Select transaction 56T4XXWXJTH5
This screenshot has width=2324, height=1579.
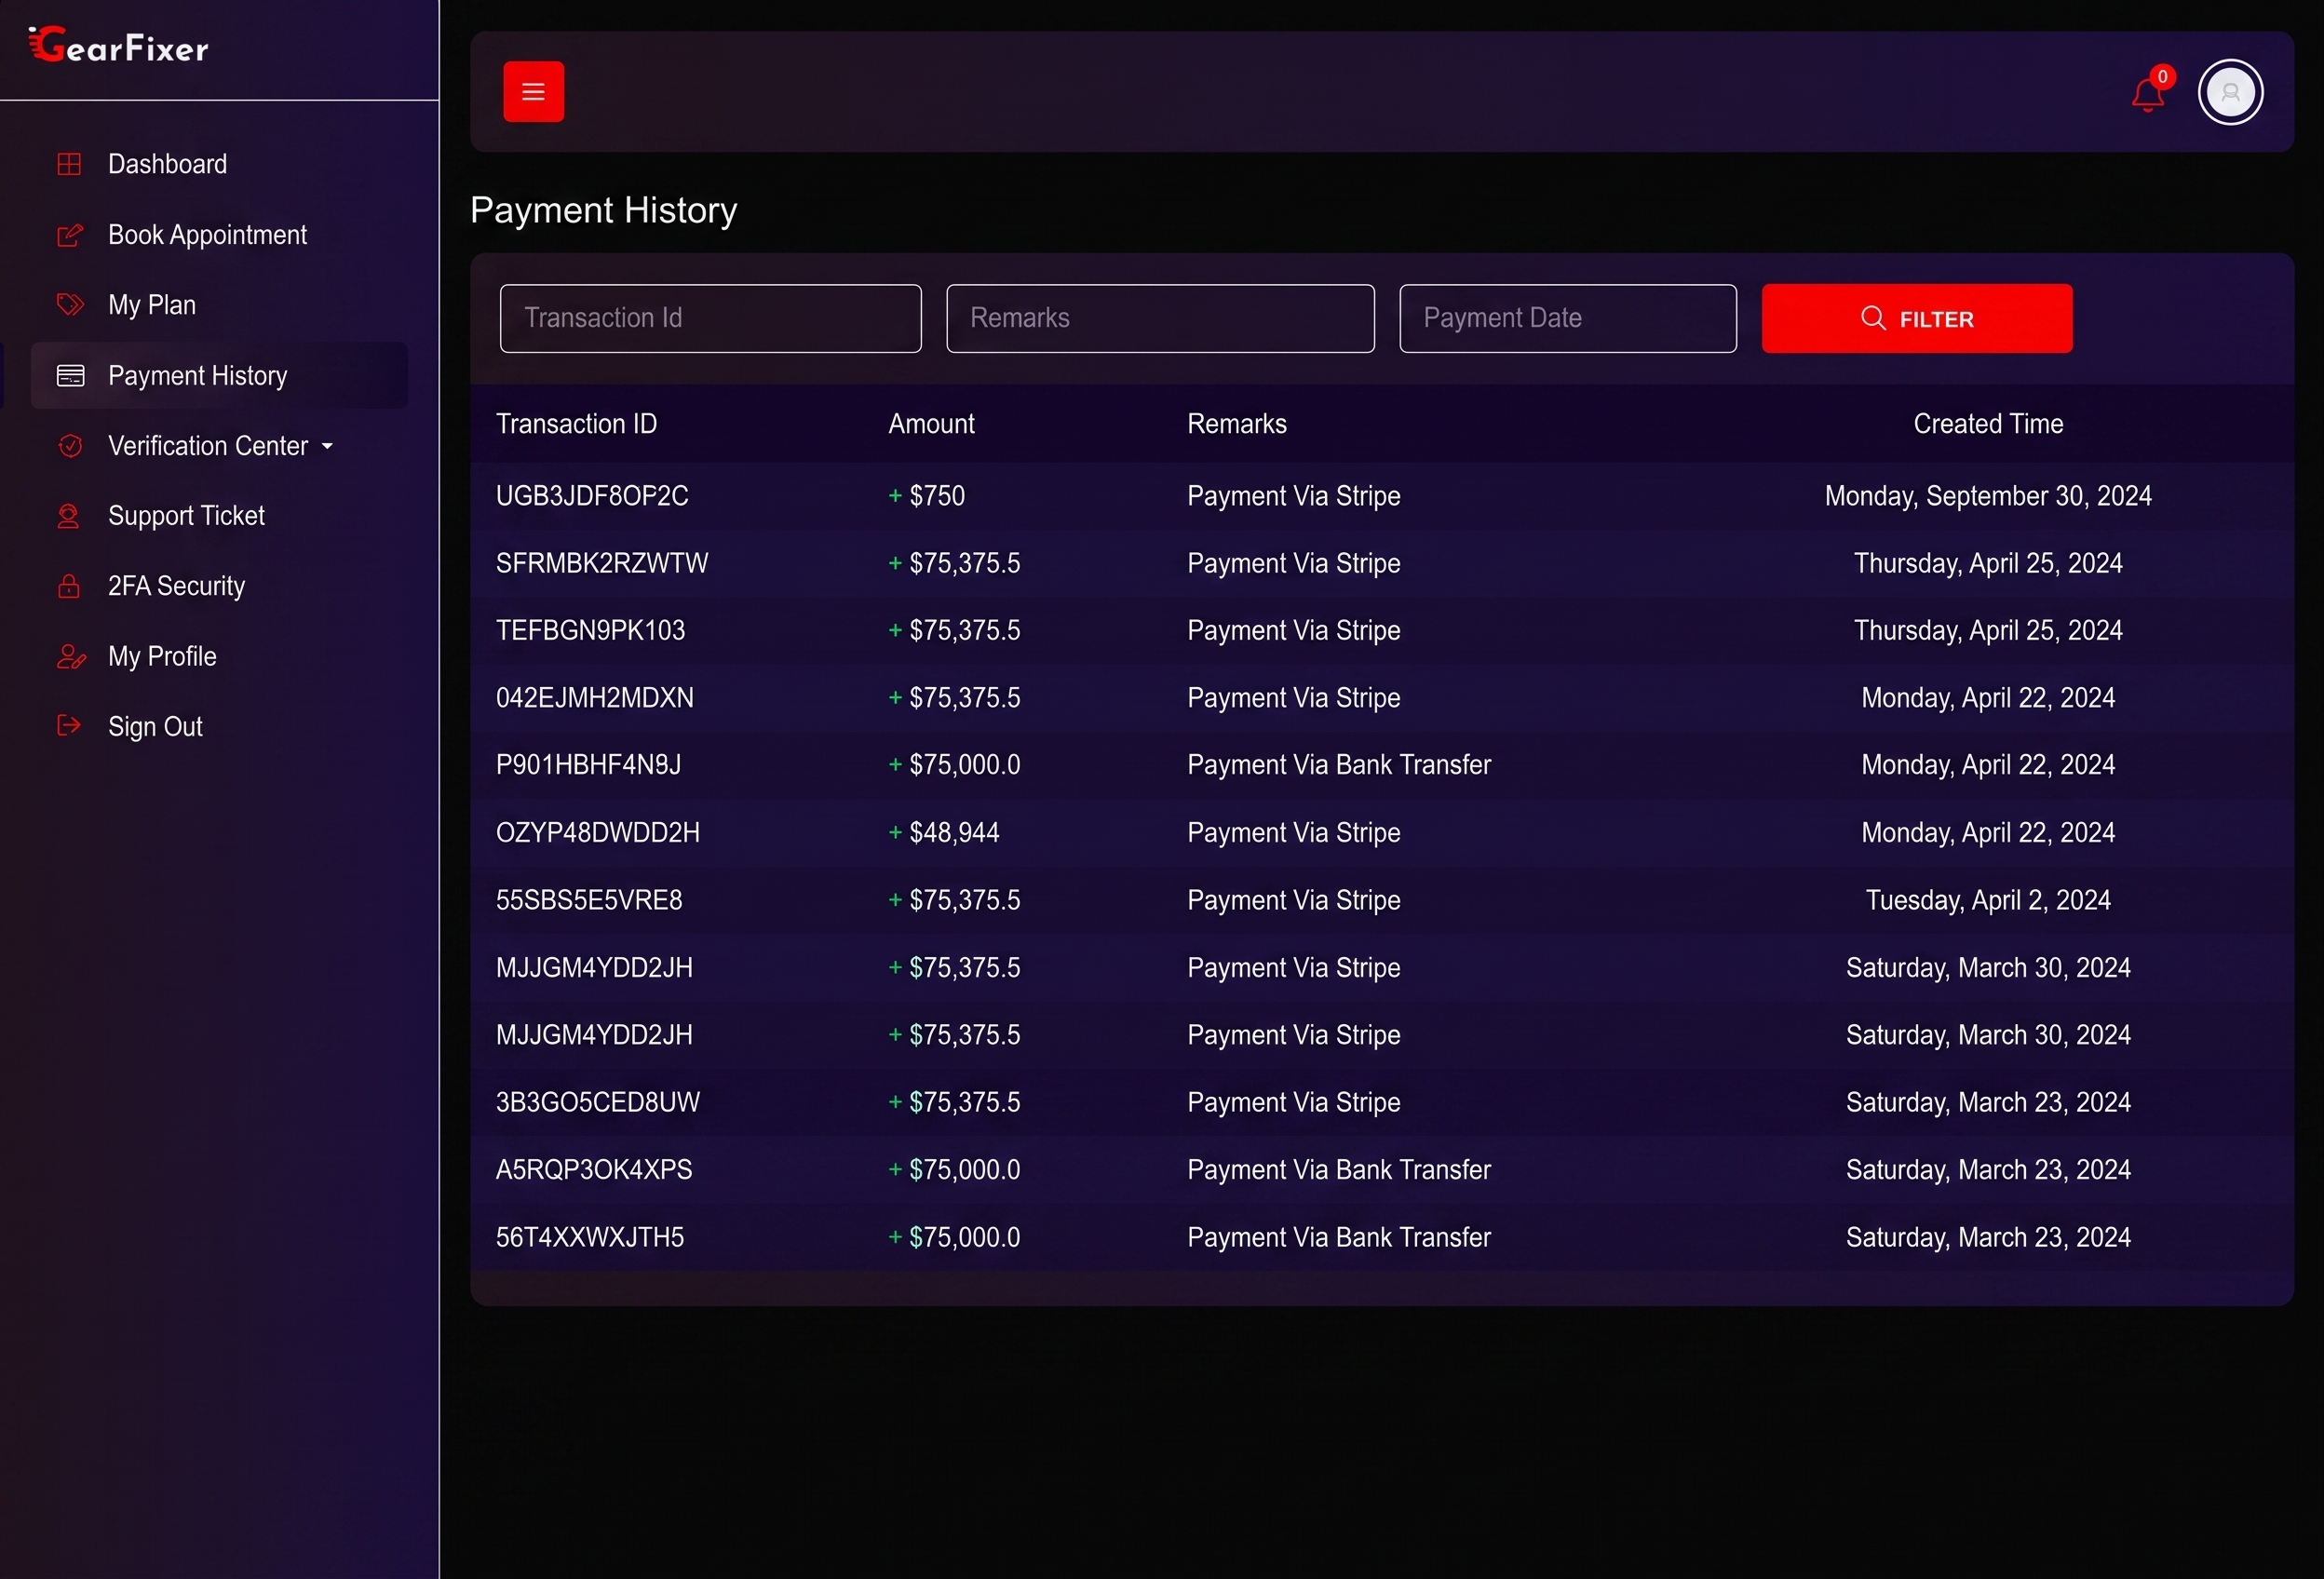[x=590, y=1237]
